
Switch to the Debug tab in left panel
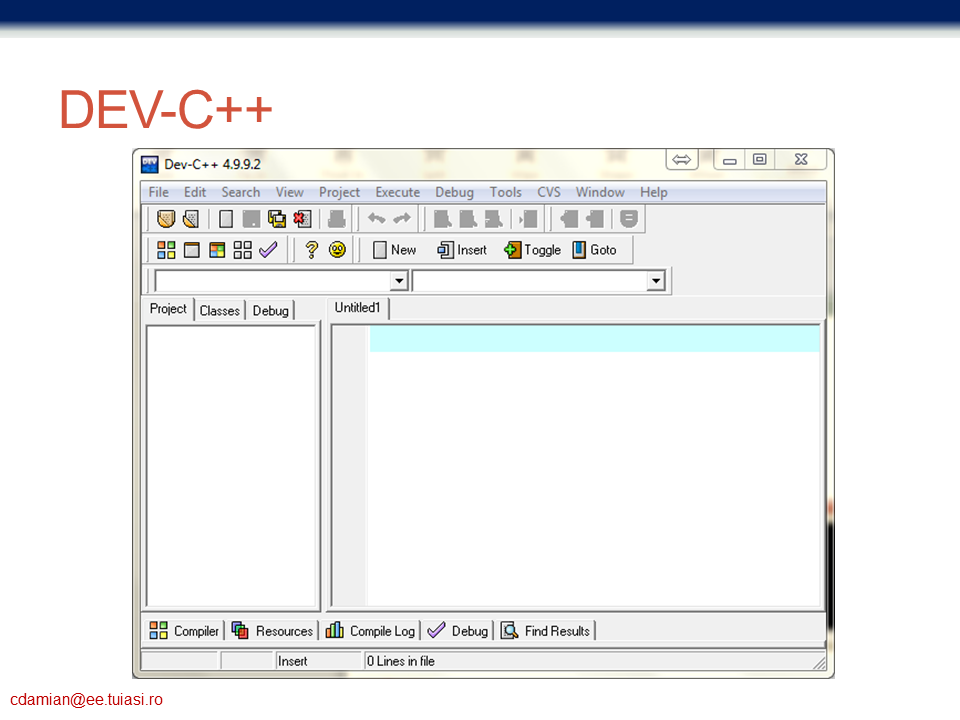click(270, 310)
